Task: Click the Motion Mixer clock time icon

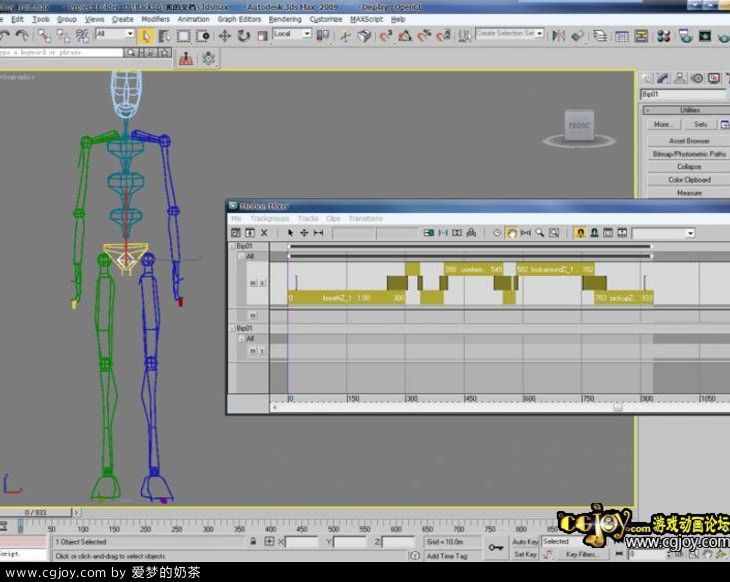Action: point(497,233)
